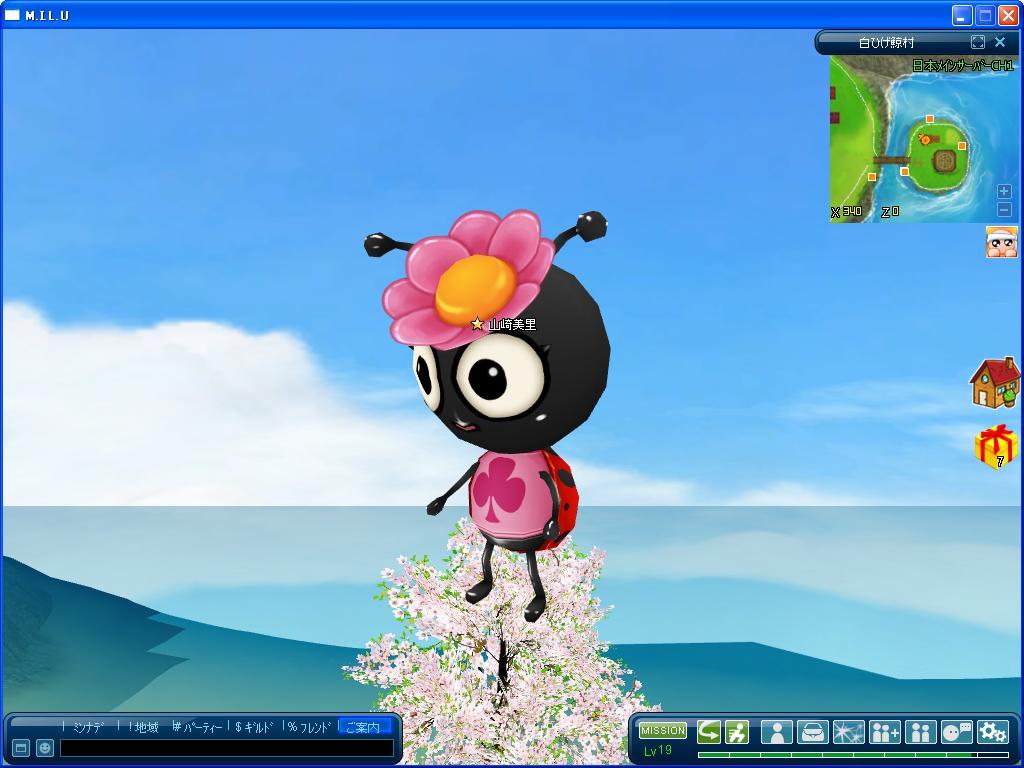Open the sparkle skills icon
This screenshot has height=768, width=1024.
coord(848,732)
